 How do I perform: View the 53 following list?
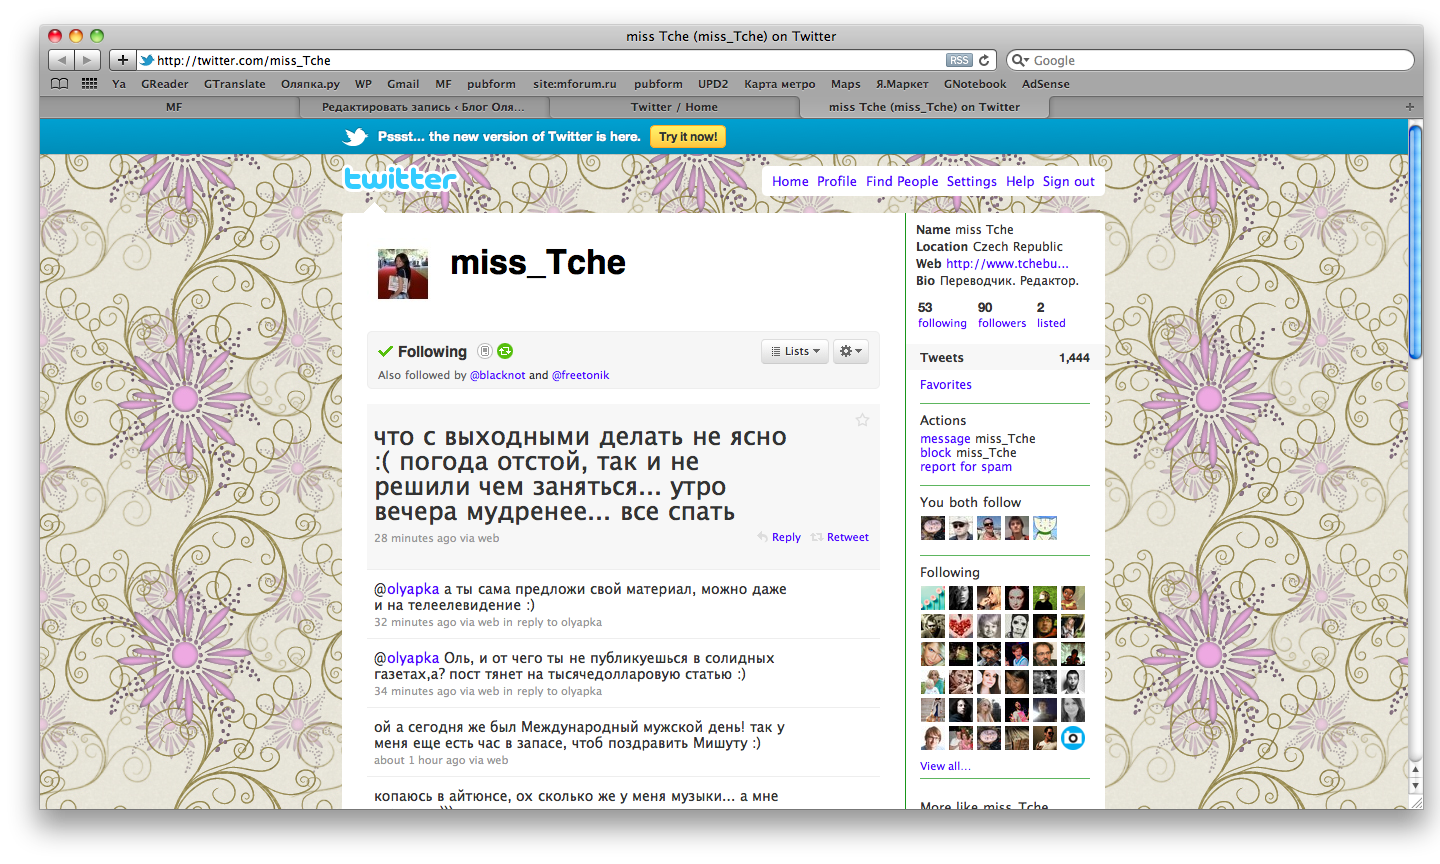coord(942,315)
